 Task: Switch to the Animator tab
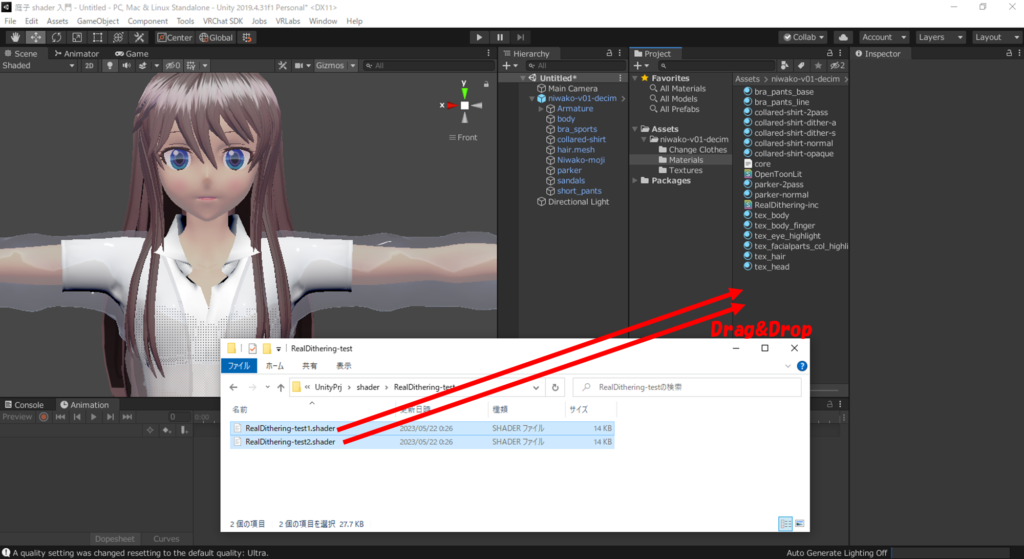[78, 53]
